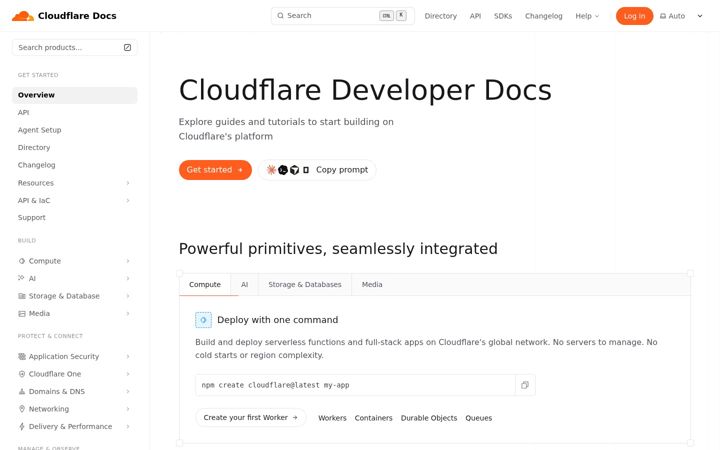Open Directory in top navigation

coord(440,16)
